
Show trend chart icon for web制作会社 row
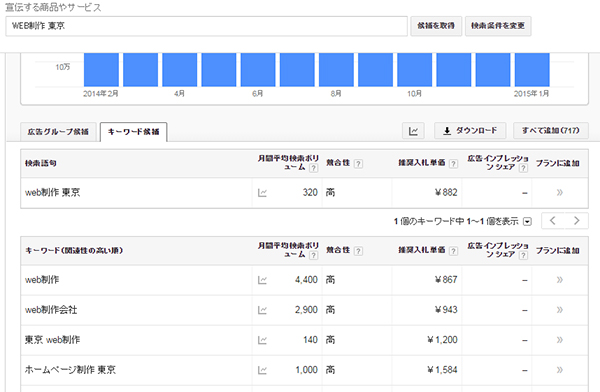click(262, 310)
